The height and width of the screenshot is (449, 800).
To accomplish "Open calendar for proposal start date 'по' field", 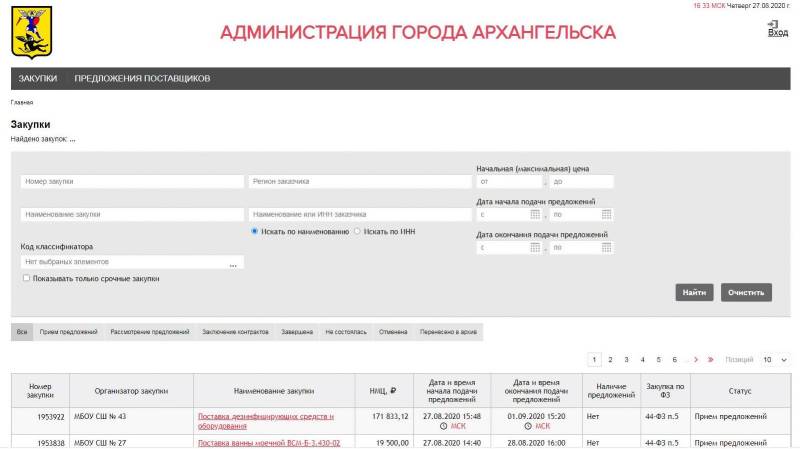I will pos(606,214).
